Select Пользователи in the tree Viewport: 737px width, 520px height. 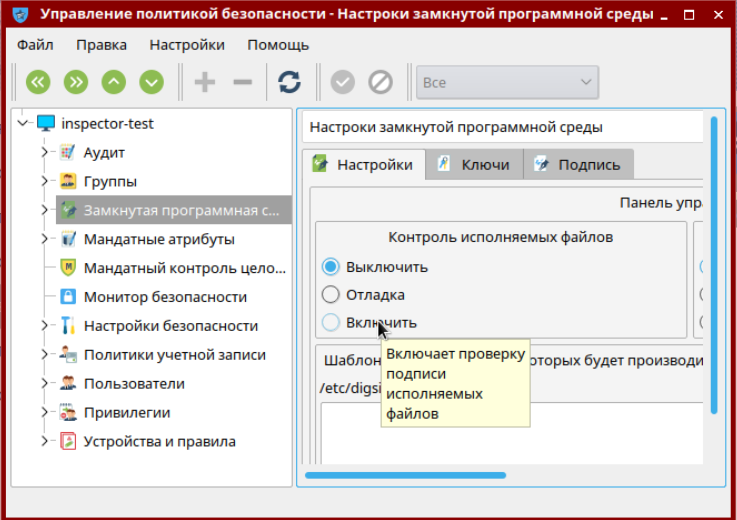[x=134, y=384]
